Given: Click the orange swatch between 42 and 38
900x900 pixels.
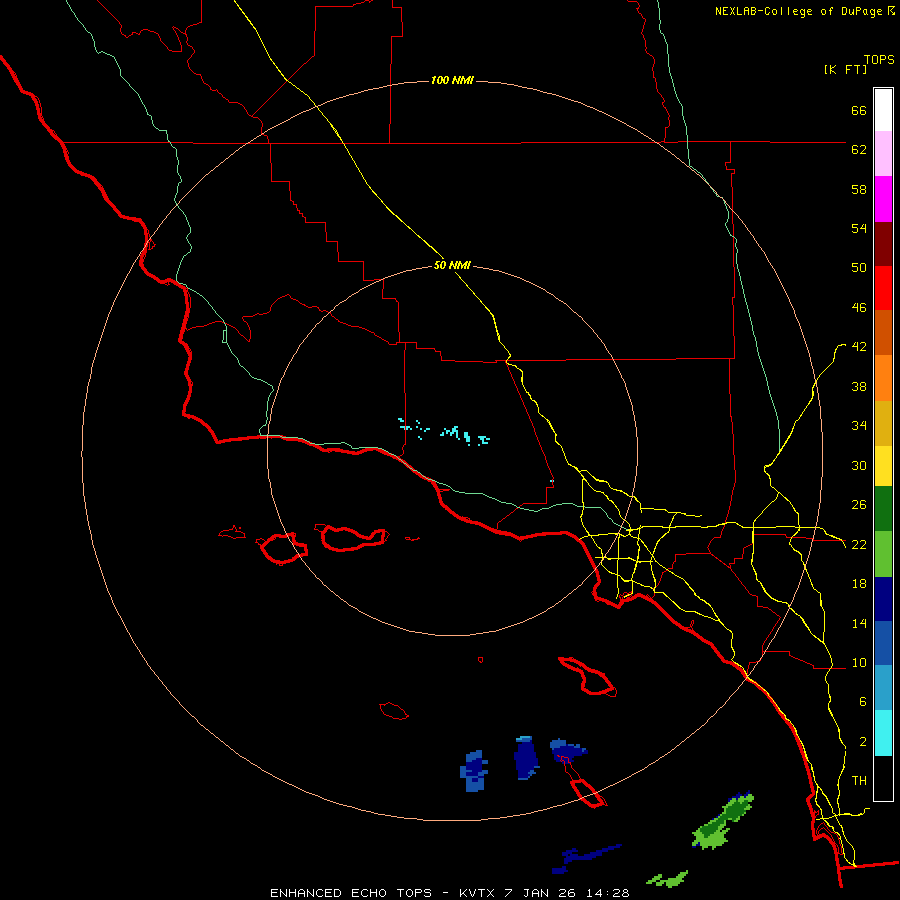Looking at the screenshot, I should (883, 378).
